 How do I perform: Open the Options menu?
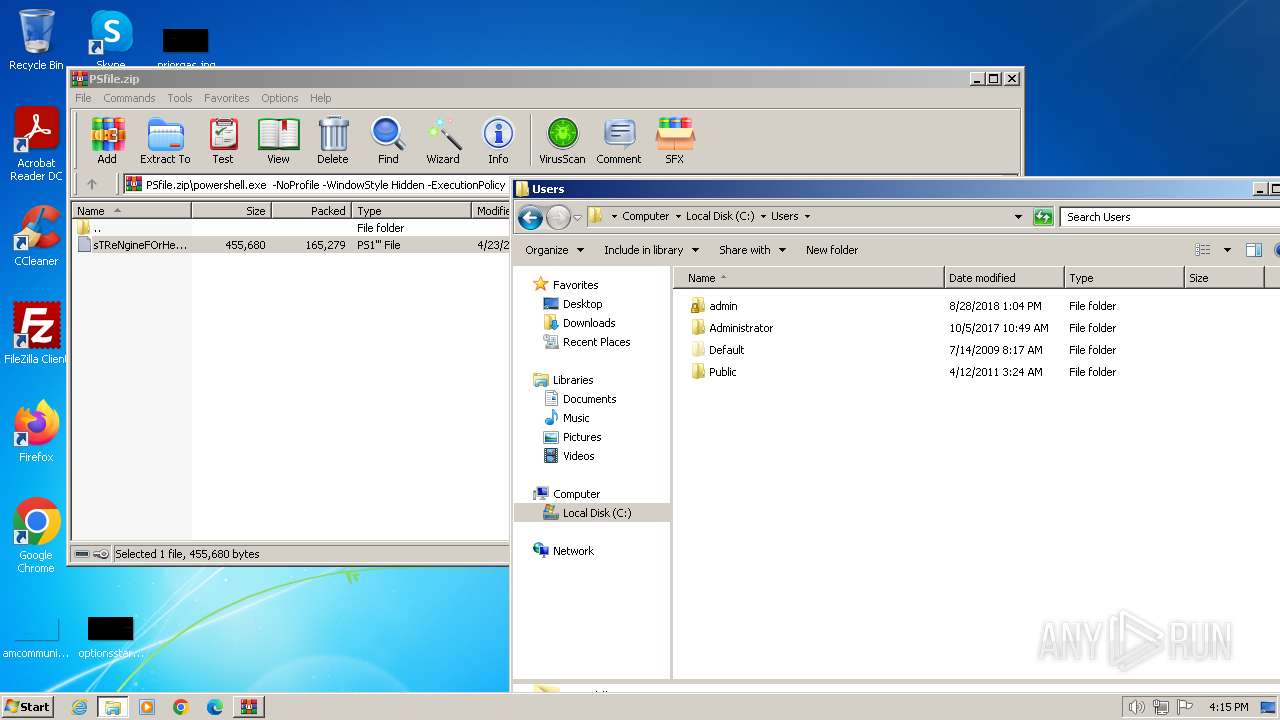[x=280, y=98]
